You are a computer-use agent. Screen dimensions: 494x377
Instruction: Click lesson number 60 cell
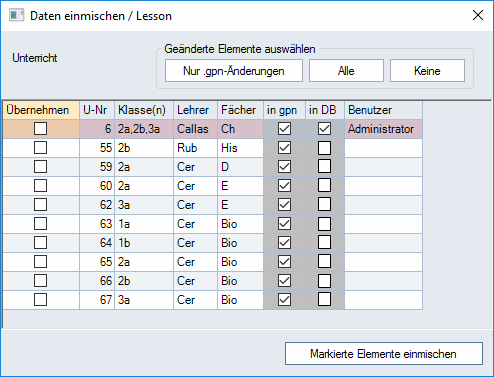97,186
